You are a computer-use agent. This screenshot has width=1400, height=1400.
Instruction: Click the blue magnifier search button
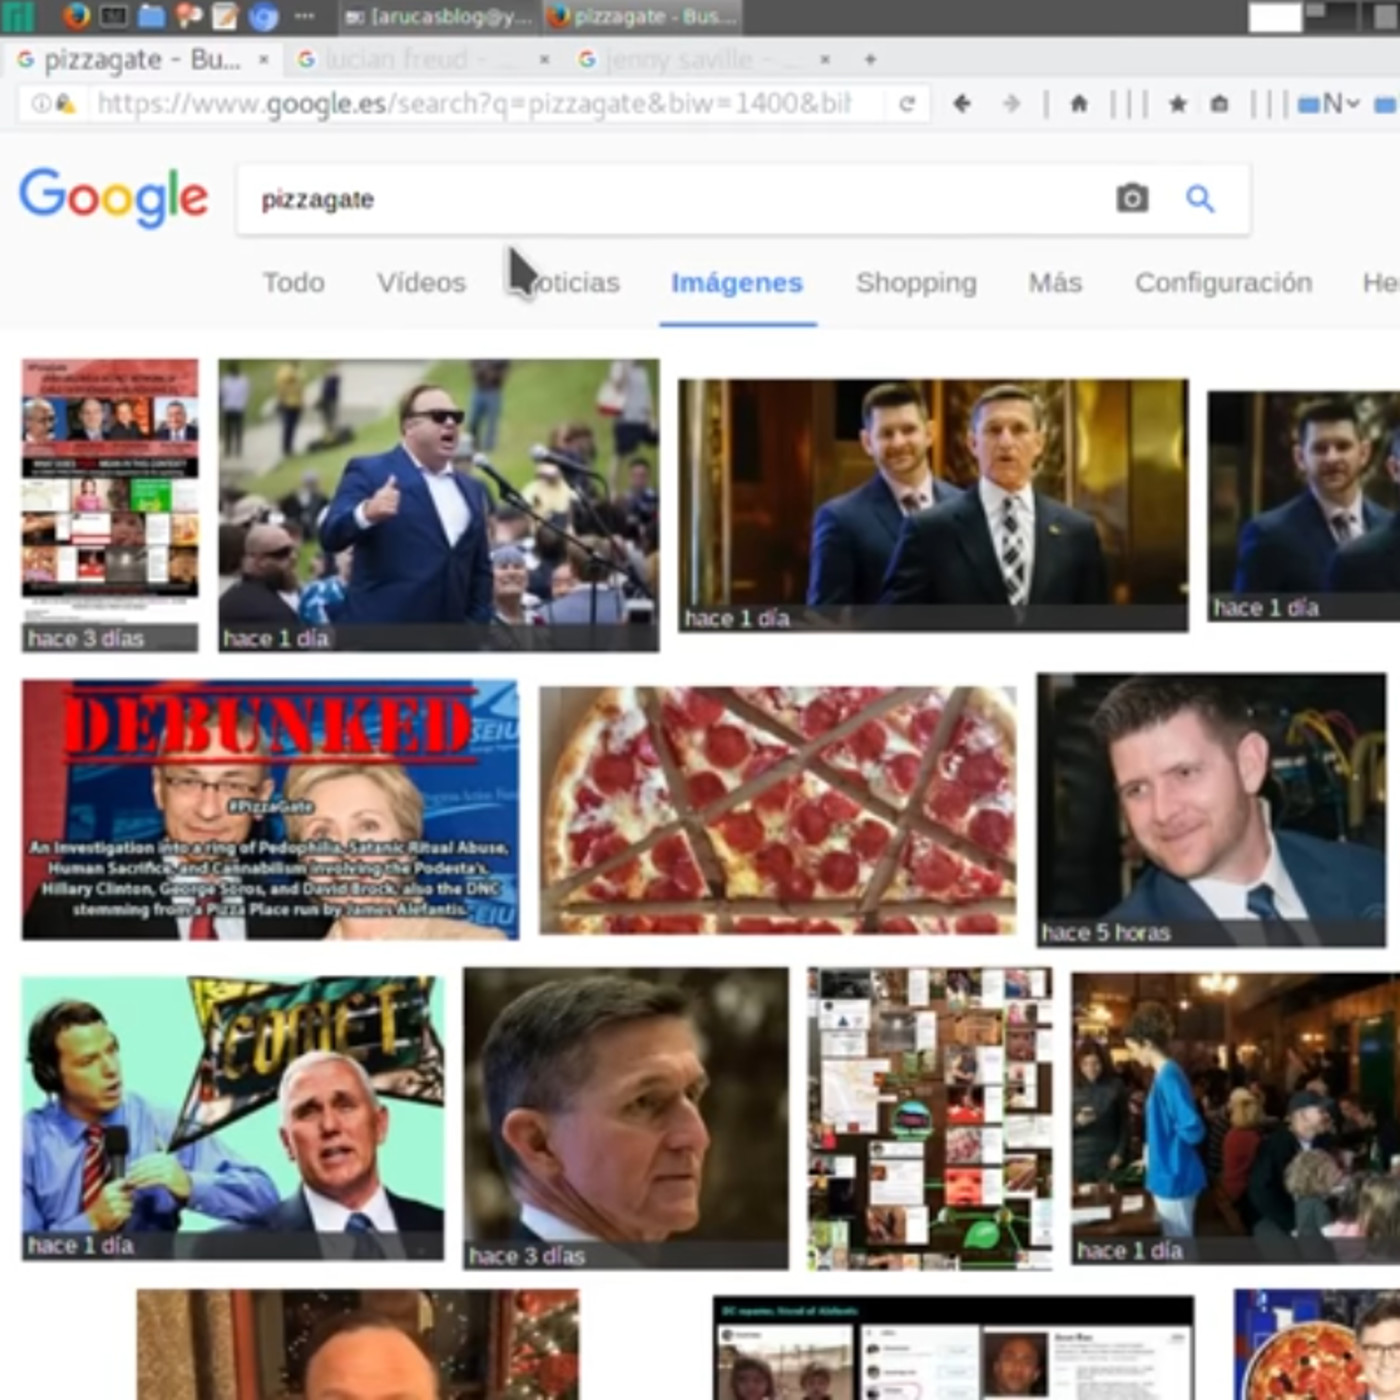pyautogui.click(x=1200, y=199)
